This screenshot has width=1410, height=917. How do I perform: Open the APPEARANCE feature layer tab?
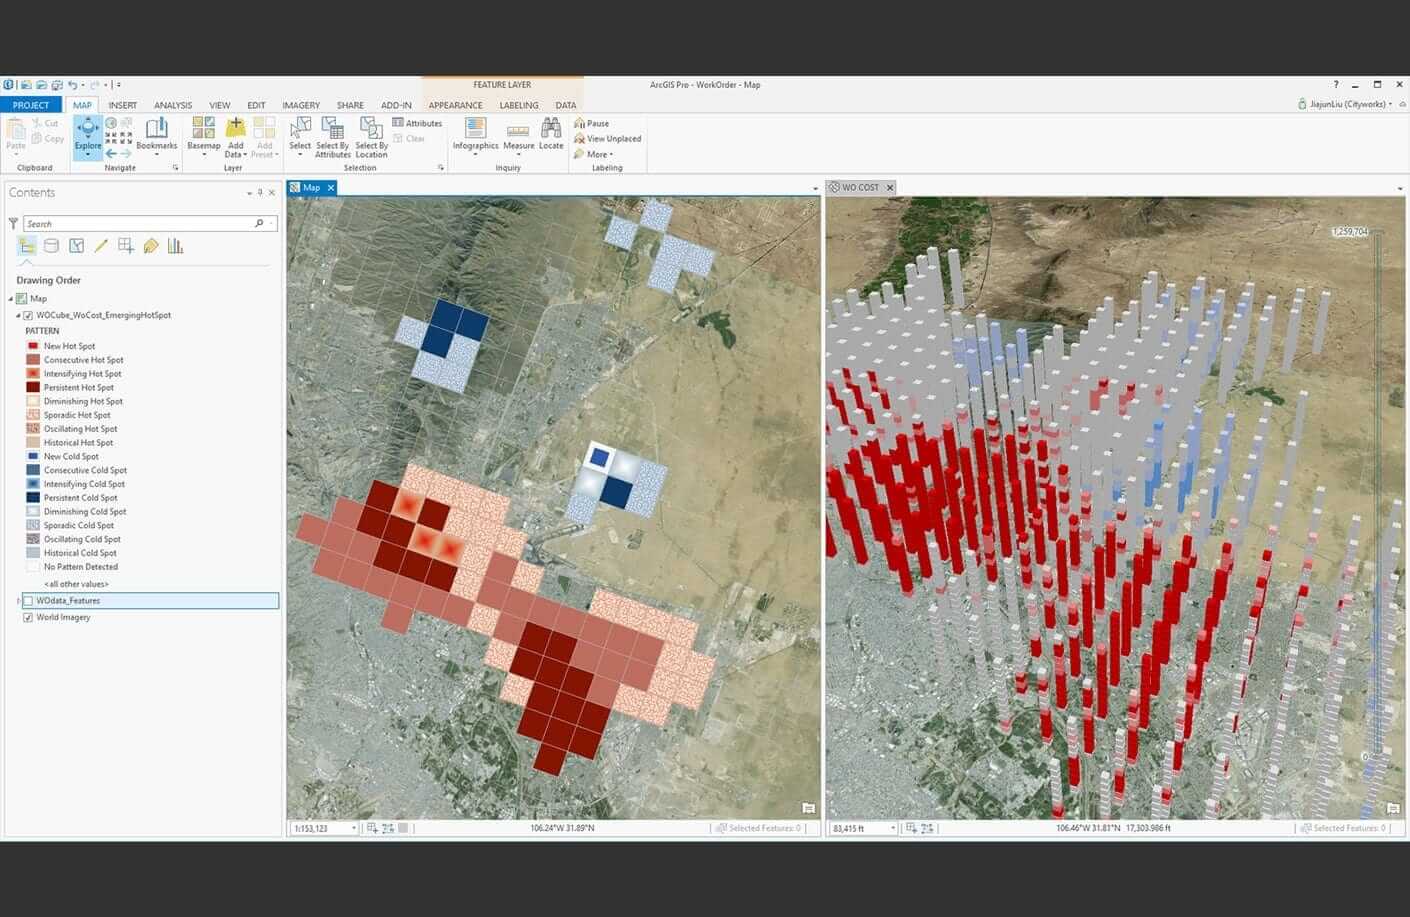[x=455, y=105]
